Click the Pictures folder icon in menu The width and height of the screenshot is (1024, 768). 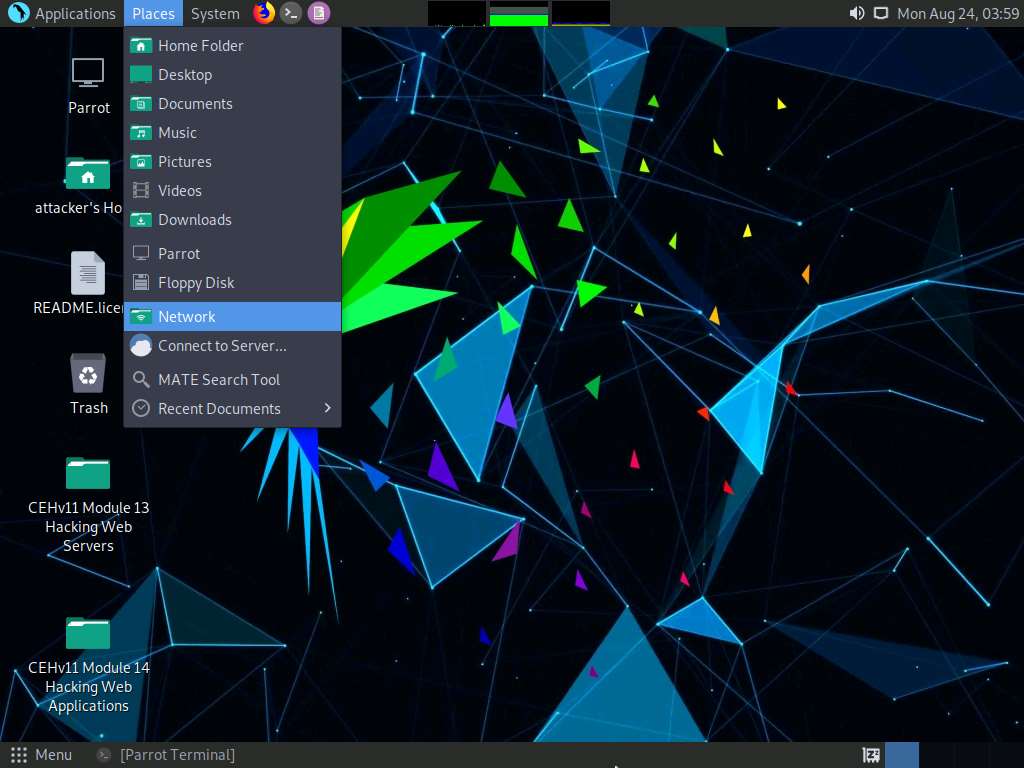(x=140, y=161)
